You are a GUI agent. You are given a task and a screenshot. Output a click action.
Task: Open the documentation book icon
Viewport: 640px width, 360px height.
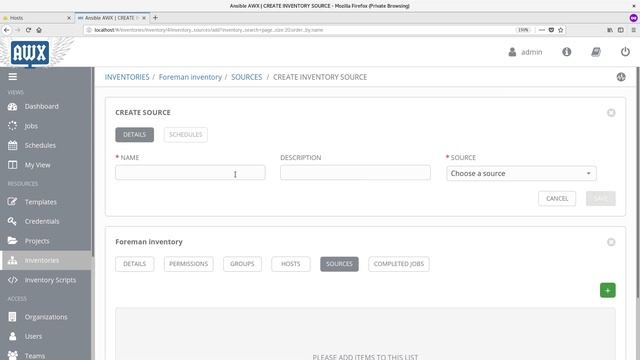[x=596, y=52]
